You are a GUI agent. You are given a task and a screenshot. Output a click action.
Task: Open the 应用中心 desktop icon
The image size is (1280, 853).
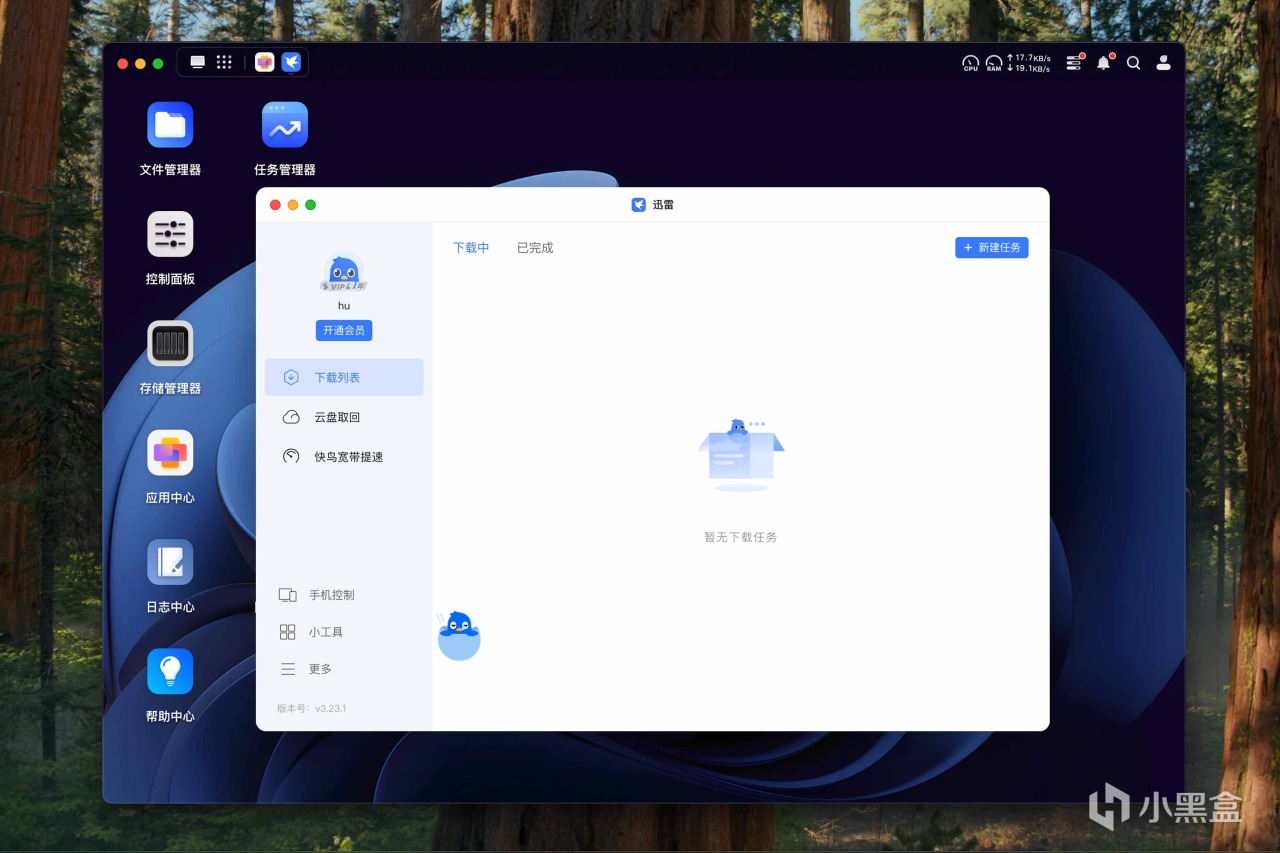click(170, 453)
